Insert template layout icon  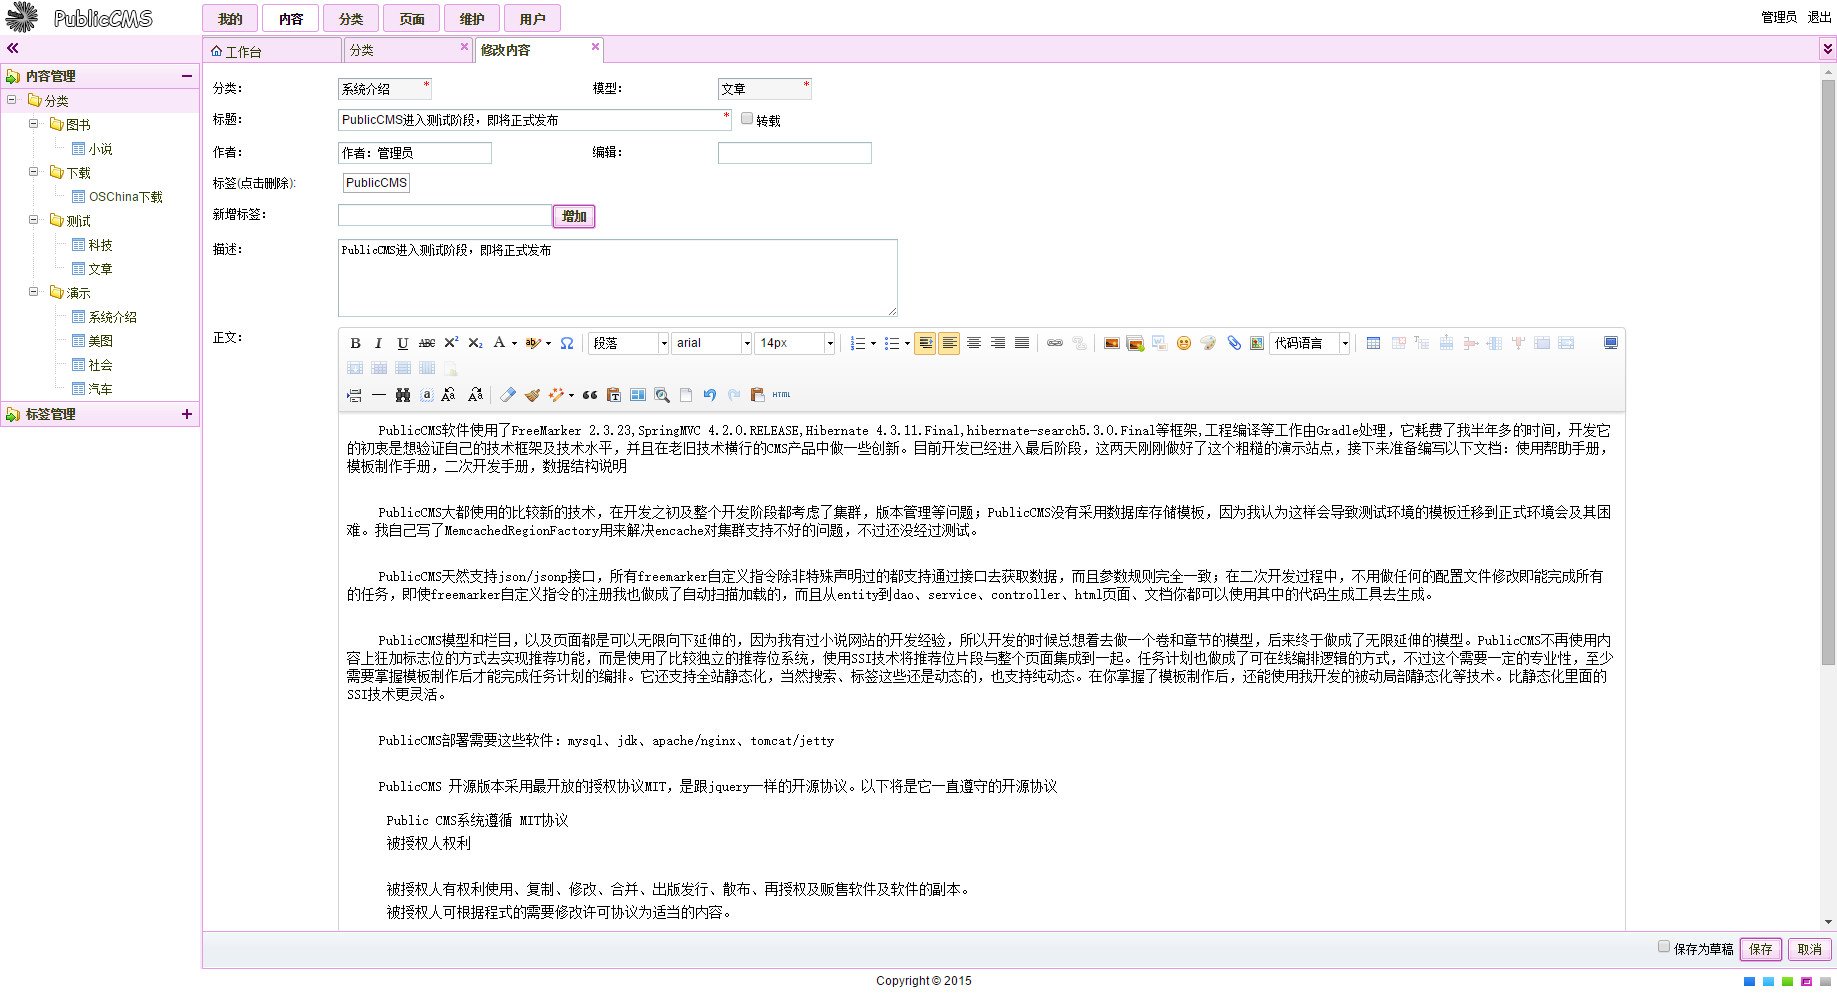(x=638, y=395)
